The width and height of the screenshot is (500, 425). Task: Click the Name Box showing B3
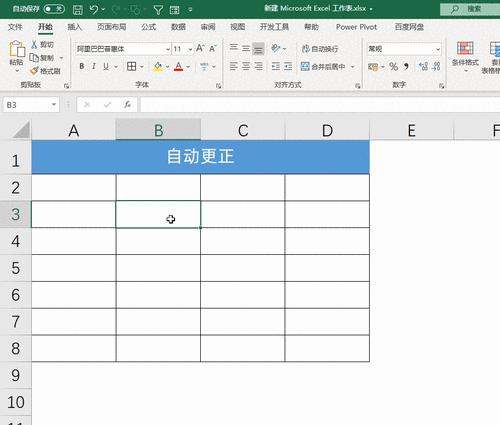click(x=31, y=105)
